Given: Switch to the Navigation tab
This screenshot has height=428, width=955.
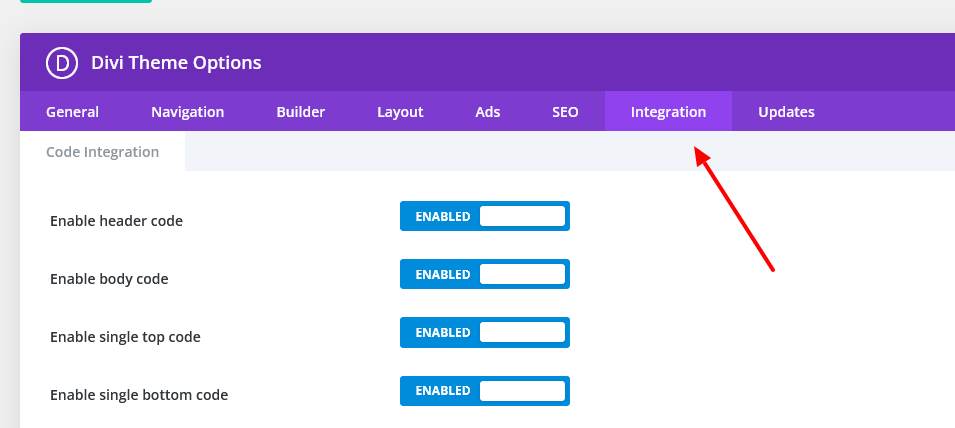Looking at the screenshot, I should [x=187, y=112].
